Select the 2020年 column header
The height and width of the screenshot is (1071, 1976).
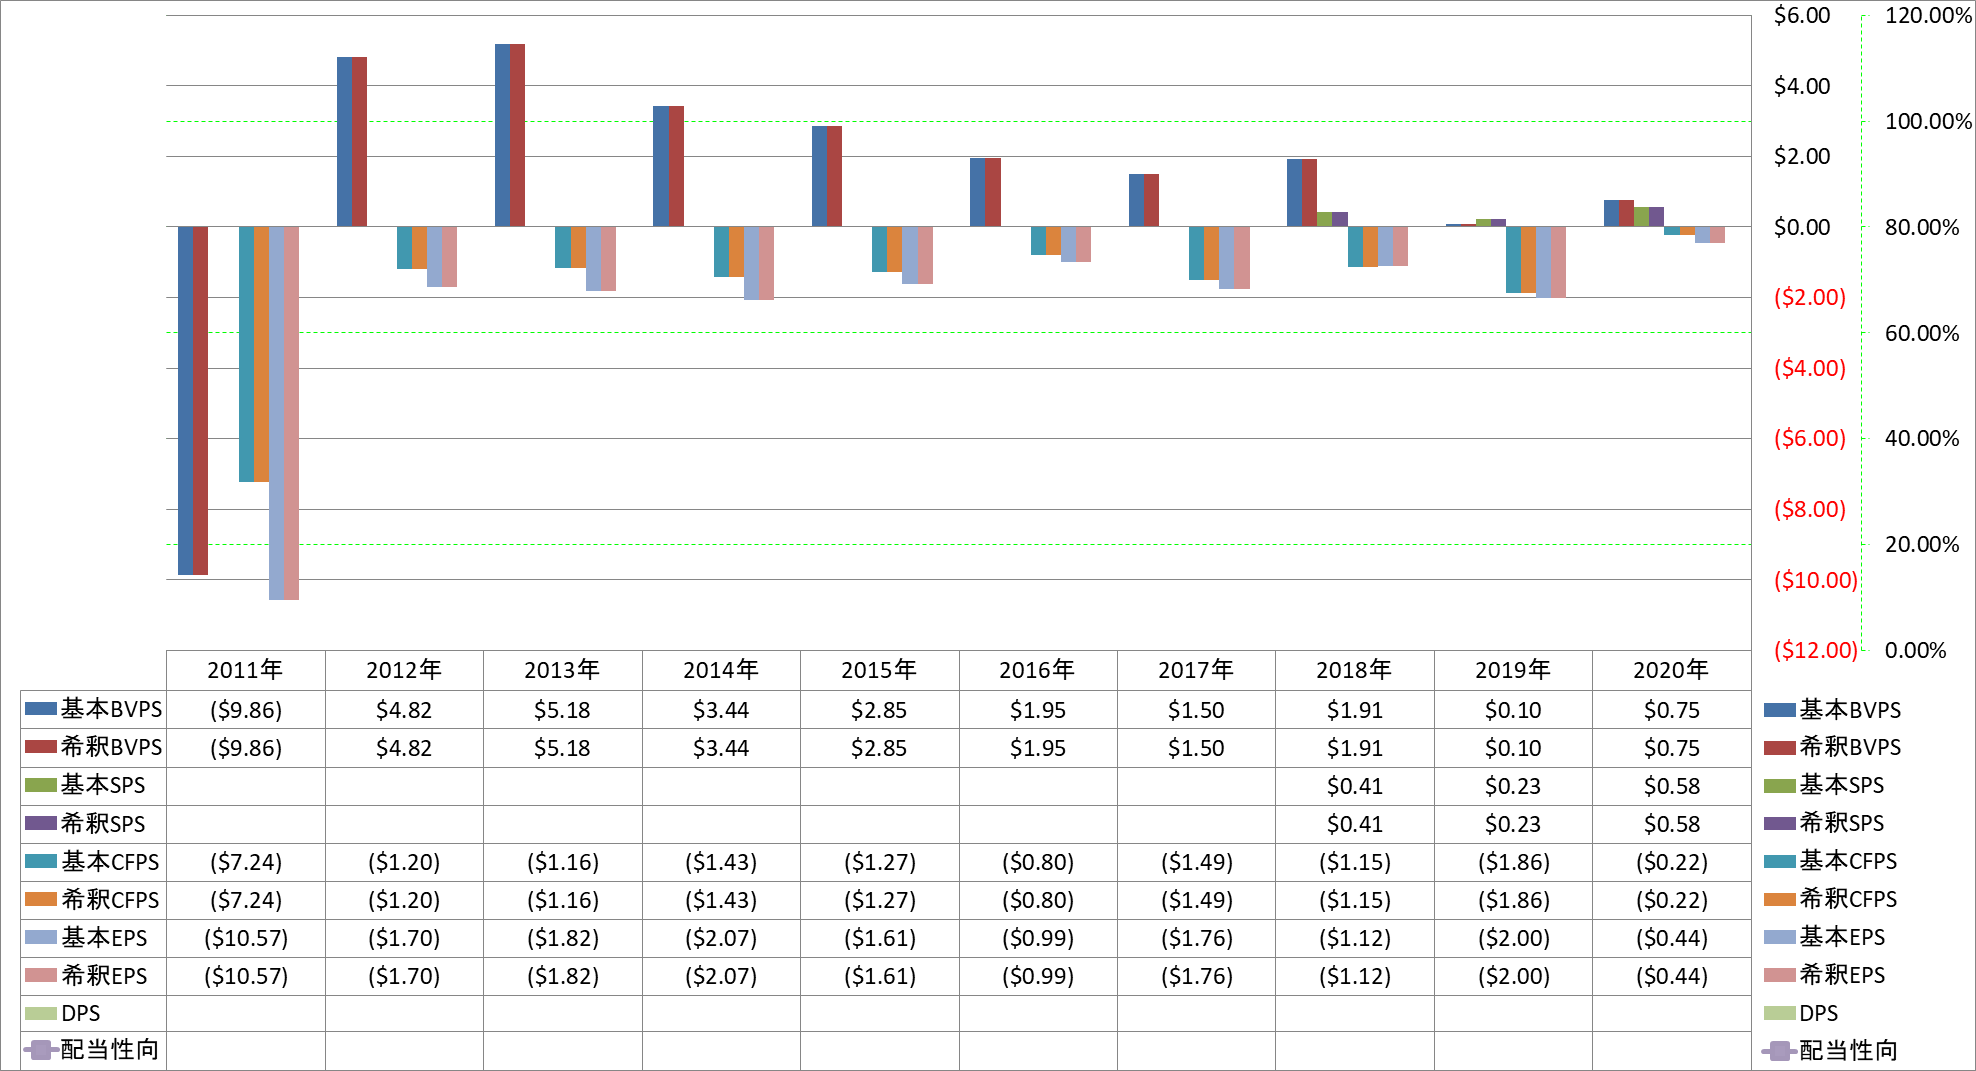tap(1671, 670)
